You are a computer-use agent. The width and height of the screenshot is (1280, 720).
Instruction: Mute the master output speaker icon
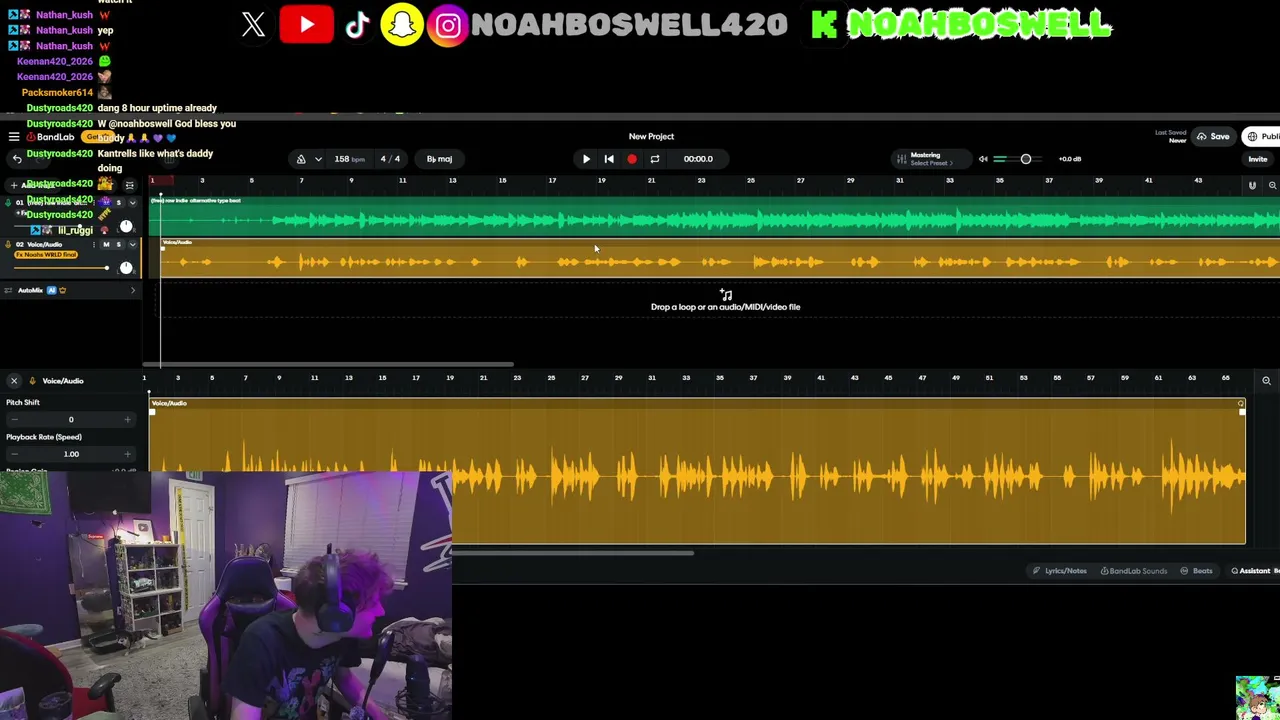point(983,159)
